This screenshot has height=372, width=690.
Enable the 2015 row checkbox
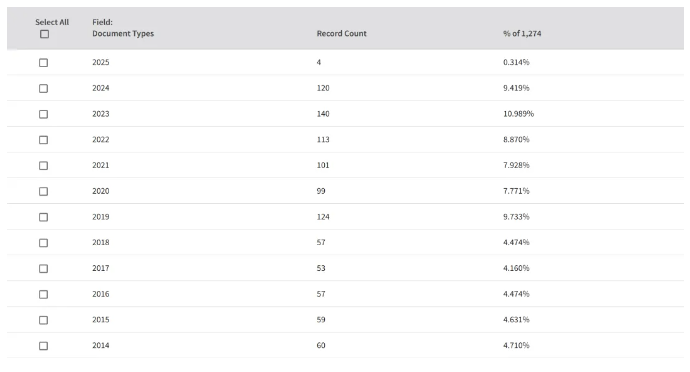pos(43,320)
